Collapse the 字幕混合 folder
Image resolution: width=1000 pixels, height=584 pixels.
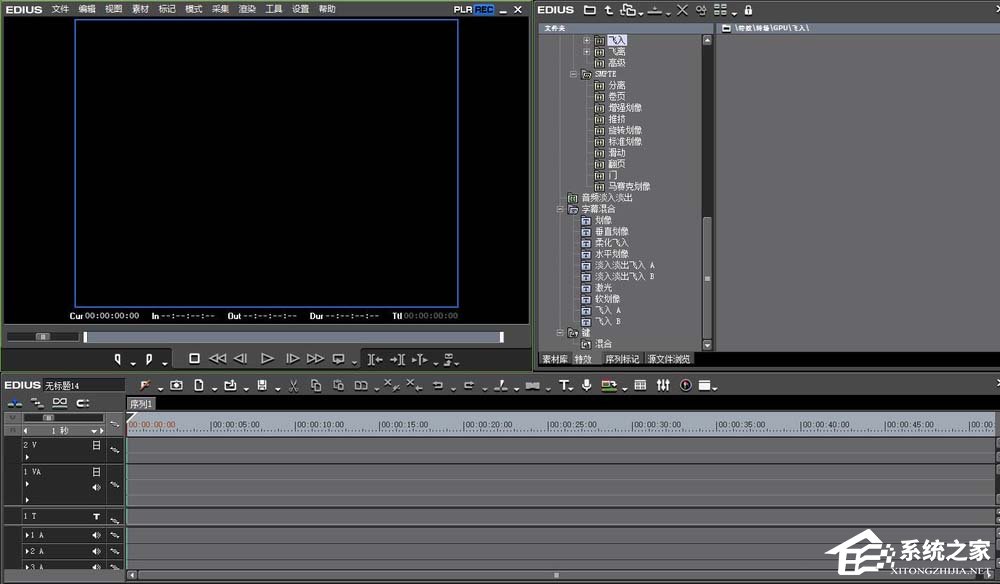pos(561,209)
